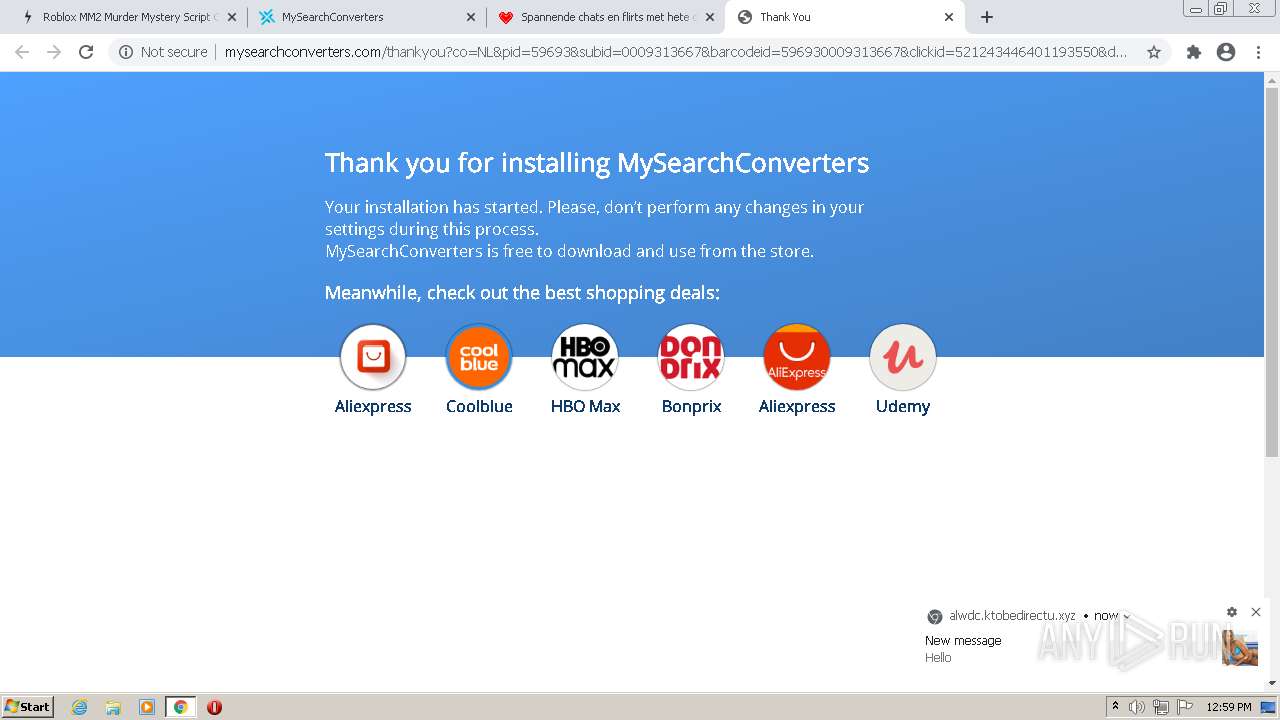This screenshot has width=1280, height=720.
Task: Switch to the MySearchConverters tab
Action: [365, 17]
